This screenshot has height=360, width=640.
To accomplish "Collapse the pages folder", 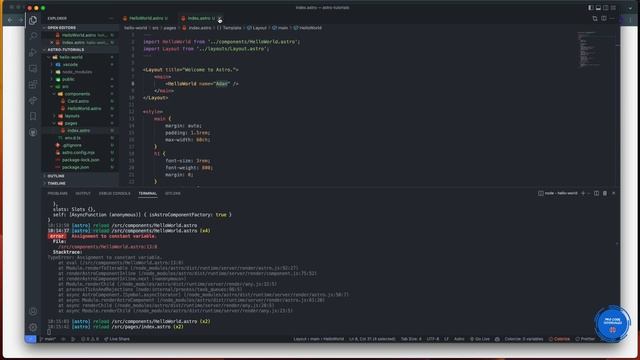I will pyautogui.click(x=71, y=123).
